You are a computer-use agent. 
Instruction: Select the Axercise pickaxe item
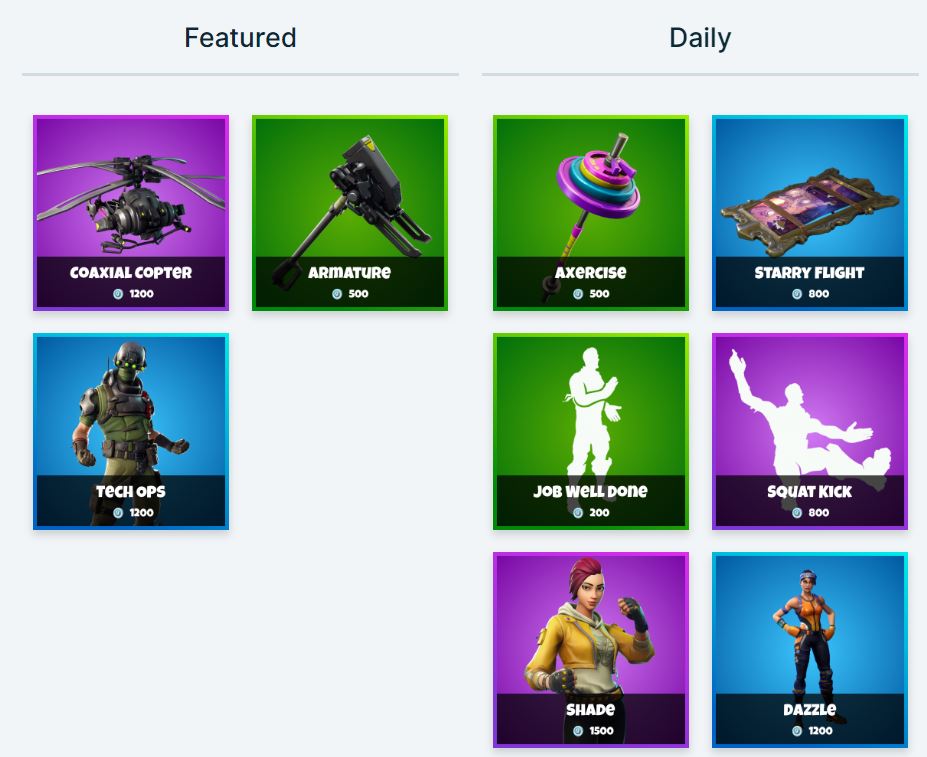pyautogui.click(x=591, y=213)
